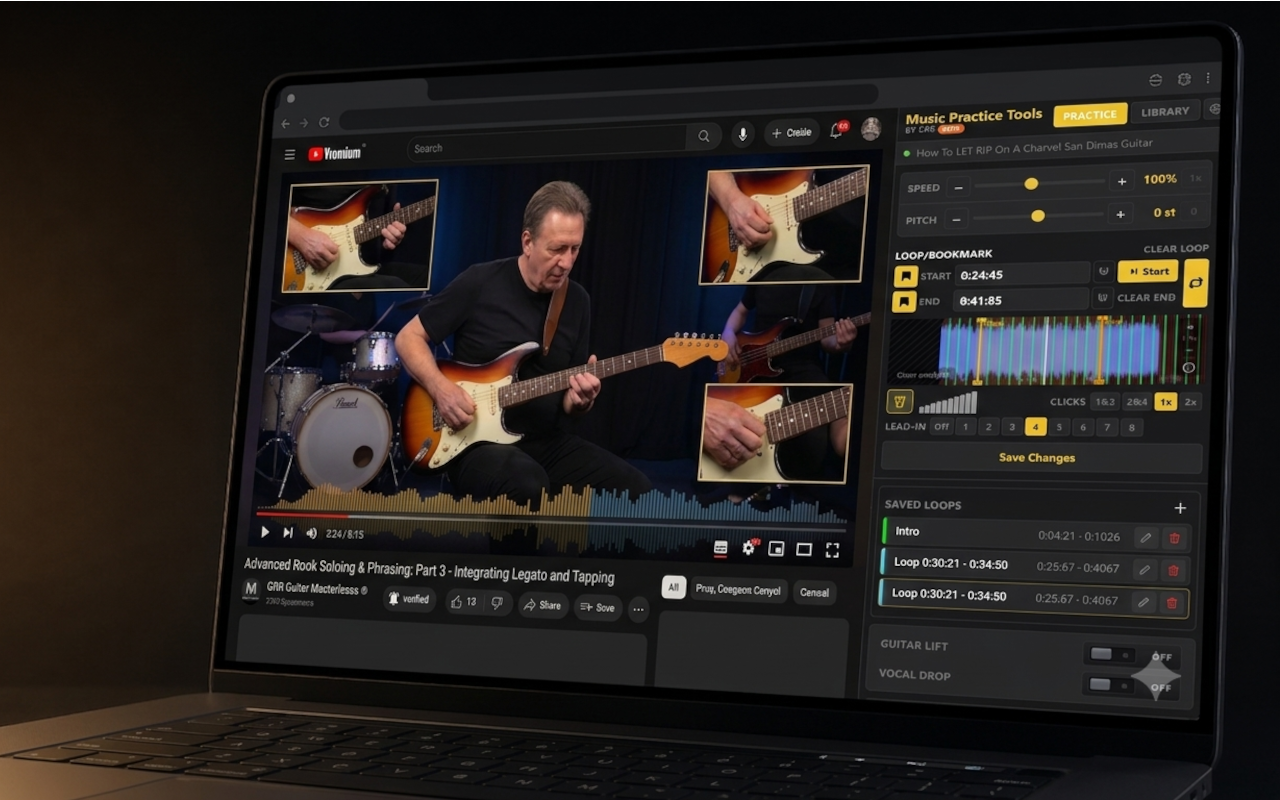Open the hamburger guide menu beside the logo
Screen dimensions: 1280x800
(x=290, y=154)
